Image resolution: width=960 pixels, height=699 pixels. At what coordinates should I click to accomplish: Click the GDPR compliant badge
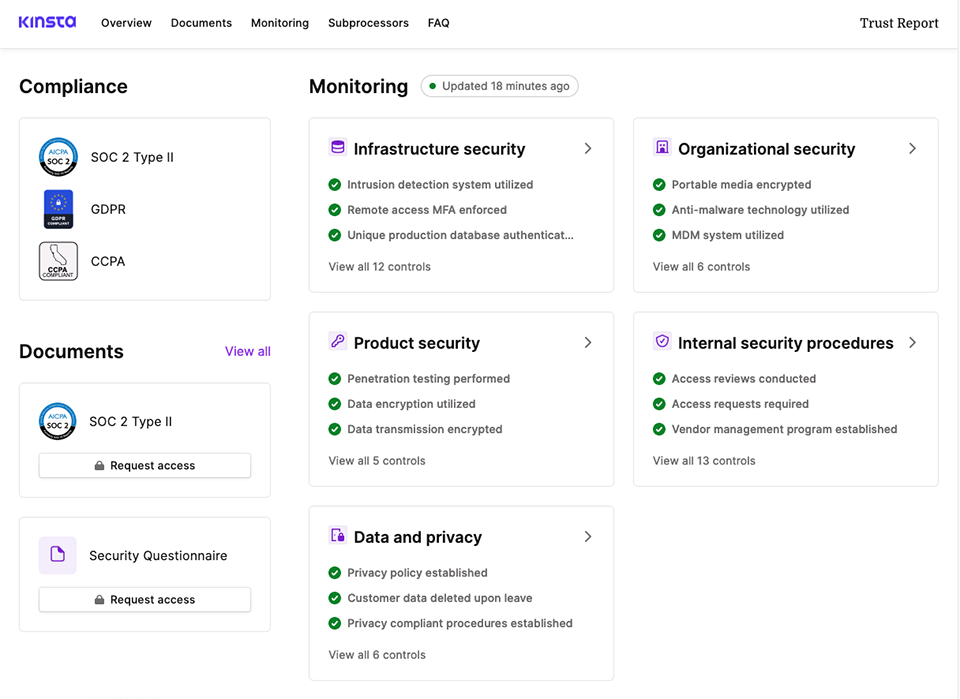58,209
